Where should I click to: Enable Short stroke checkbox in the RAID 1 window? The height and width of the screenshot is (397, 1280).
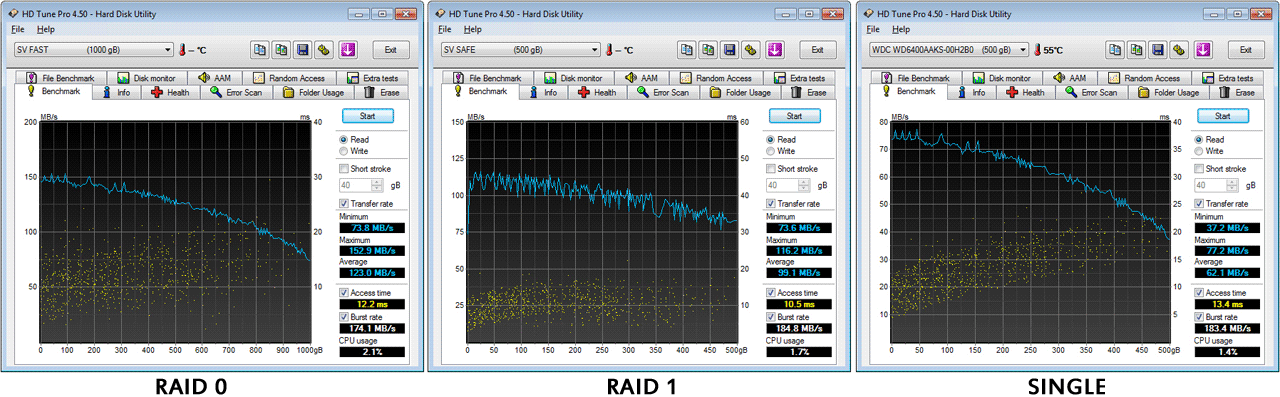pos(772,169)
